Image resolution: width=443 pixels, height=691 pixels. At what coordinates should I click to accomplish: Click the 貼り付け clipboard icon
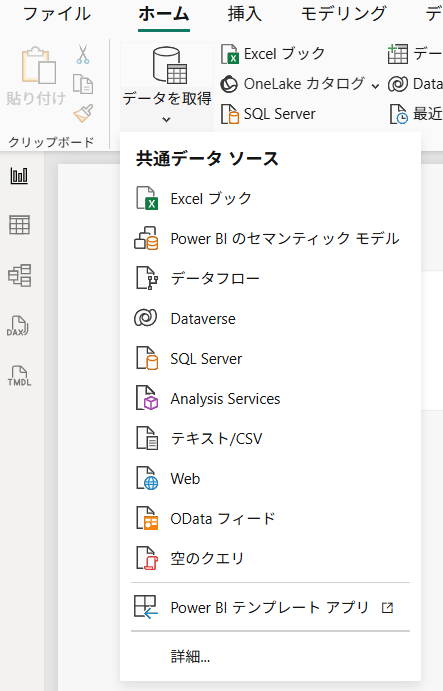(x=38, y=65)
